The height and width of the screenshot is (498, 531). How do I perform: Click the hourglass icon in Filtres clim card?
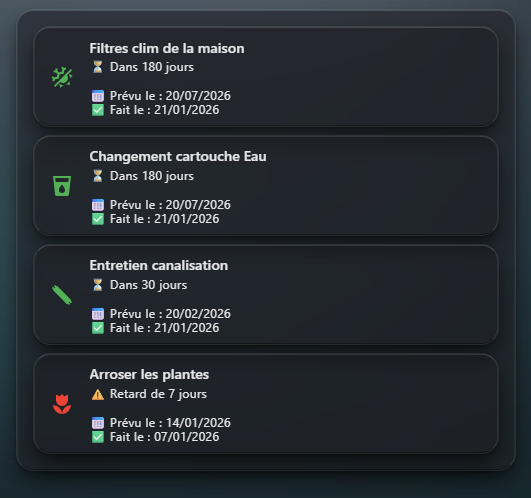(98, 67)
